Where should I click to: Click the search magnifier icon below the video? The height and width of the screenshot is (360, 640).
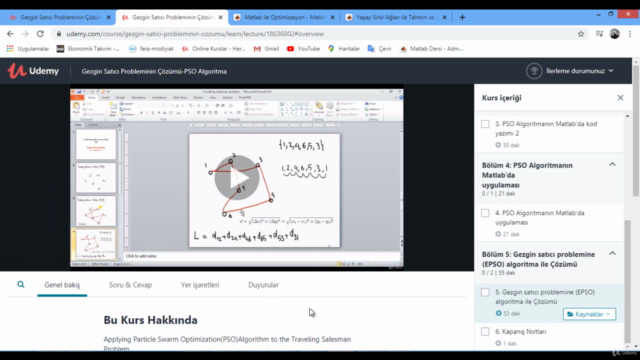20,284
